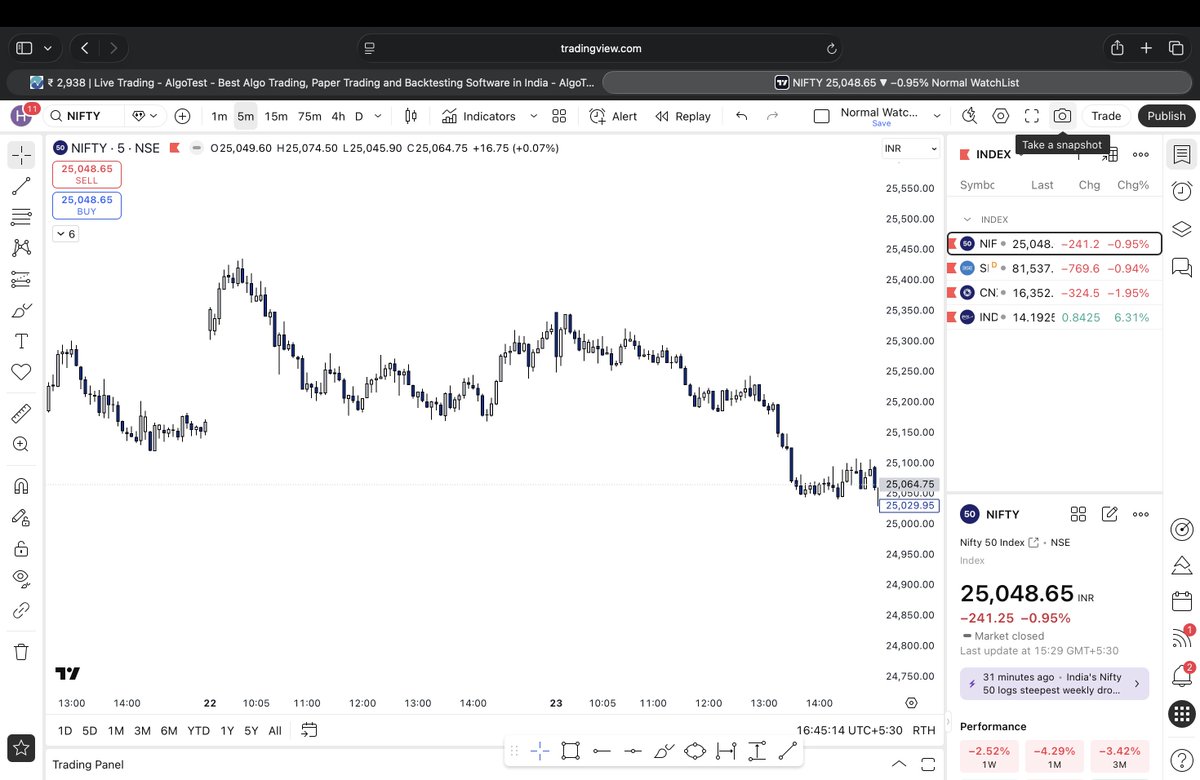1200x780 pixels.
Task: Select the Text annotation tool
Action: click(x=21, y=341)
